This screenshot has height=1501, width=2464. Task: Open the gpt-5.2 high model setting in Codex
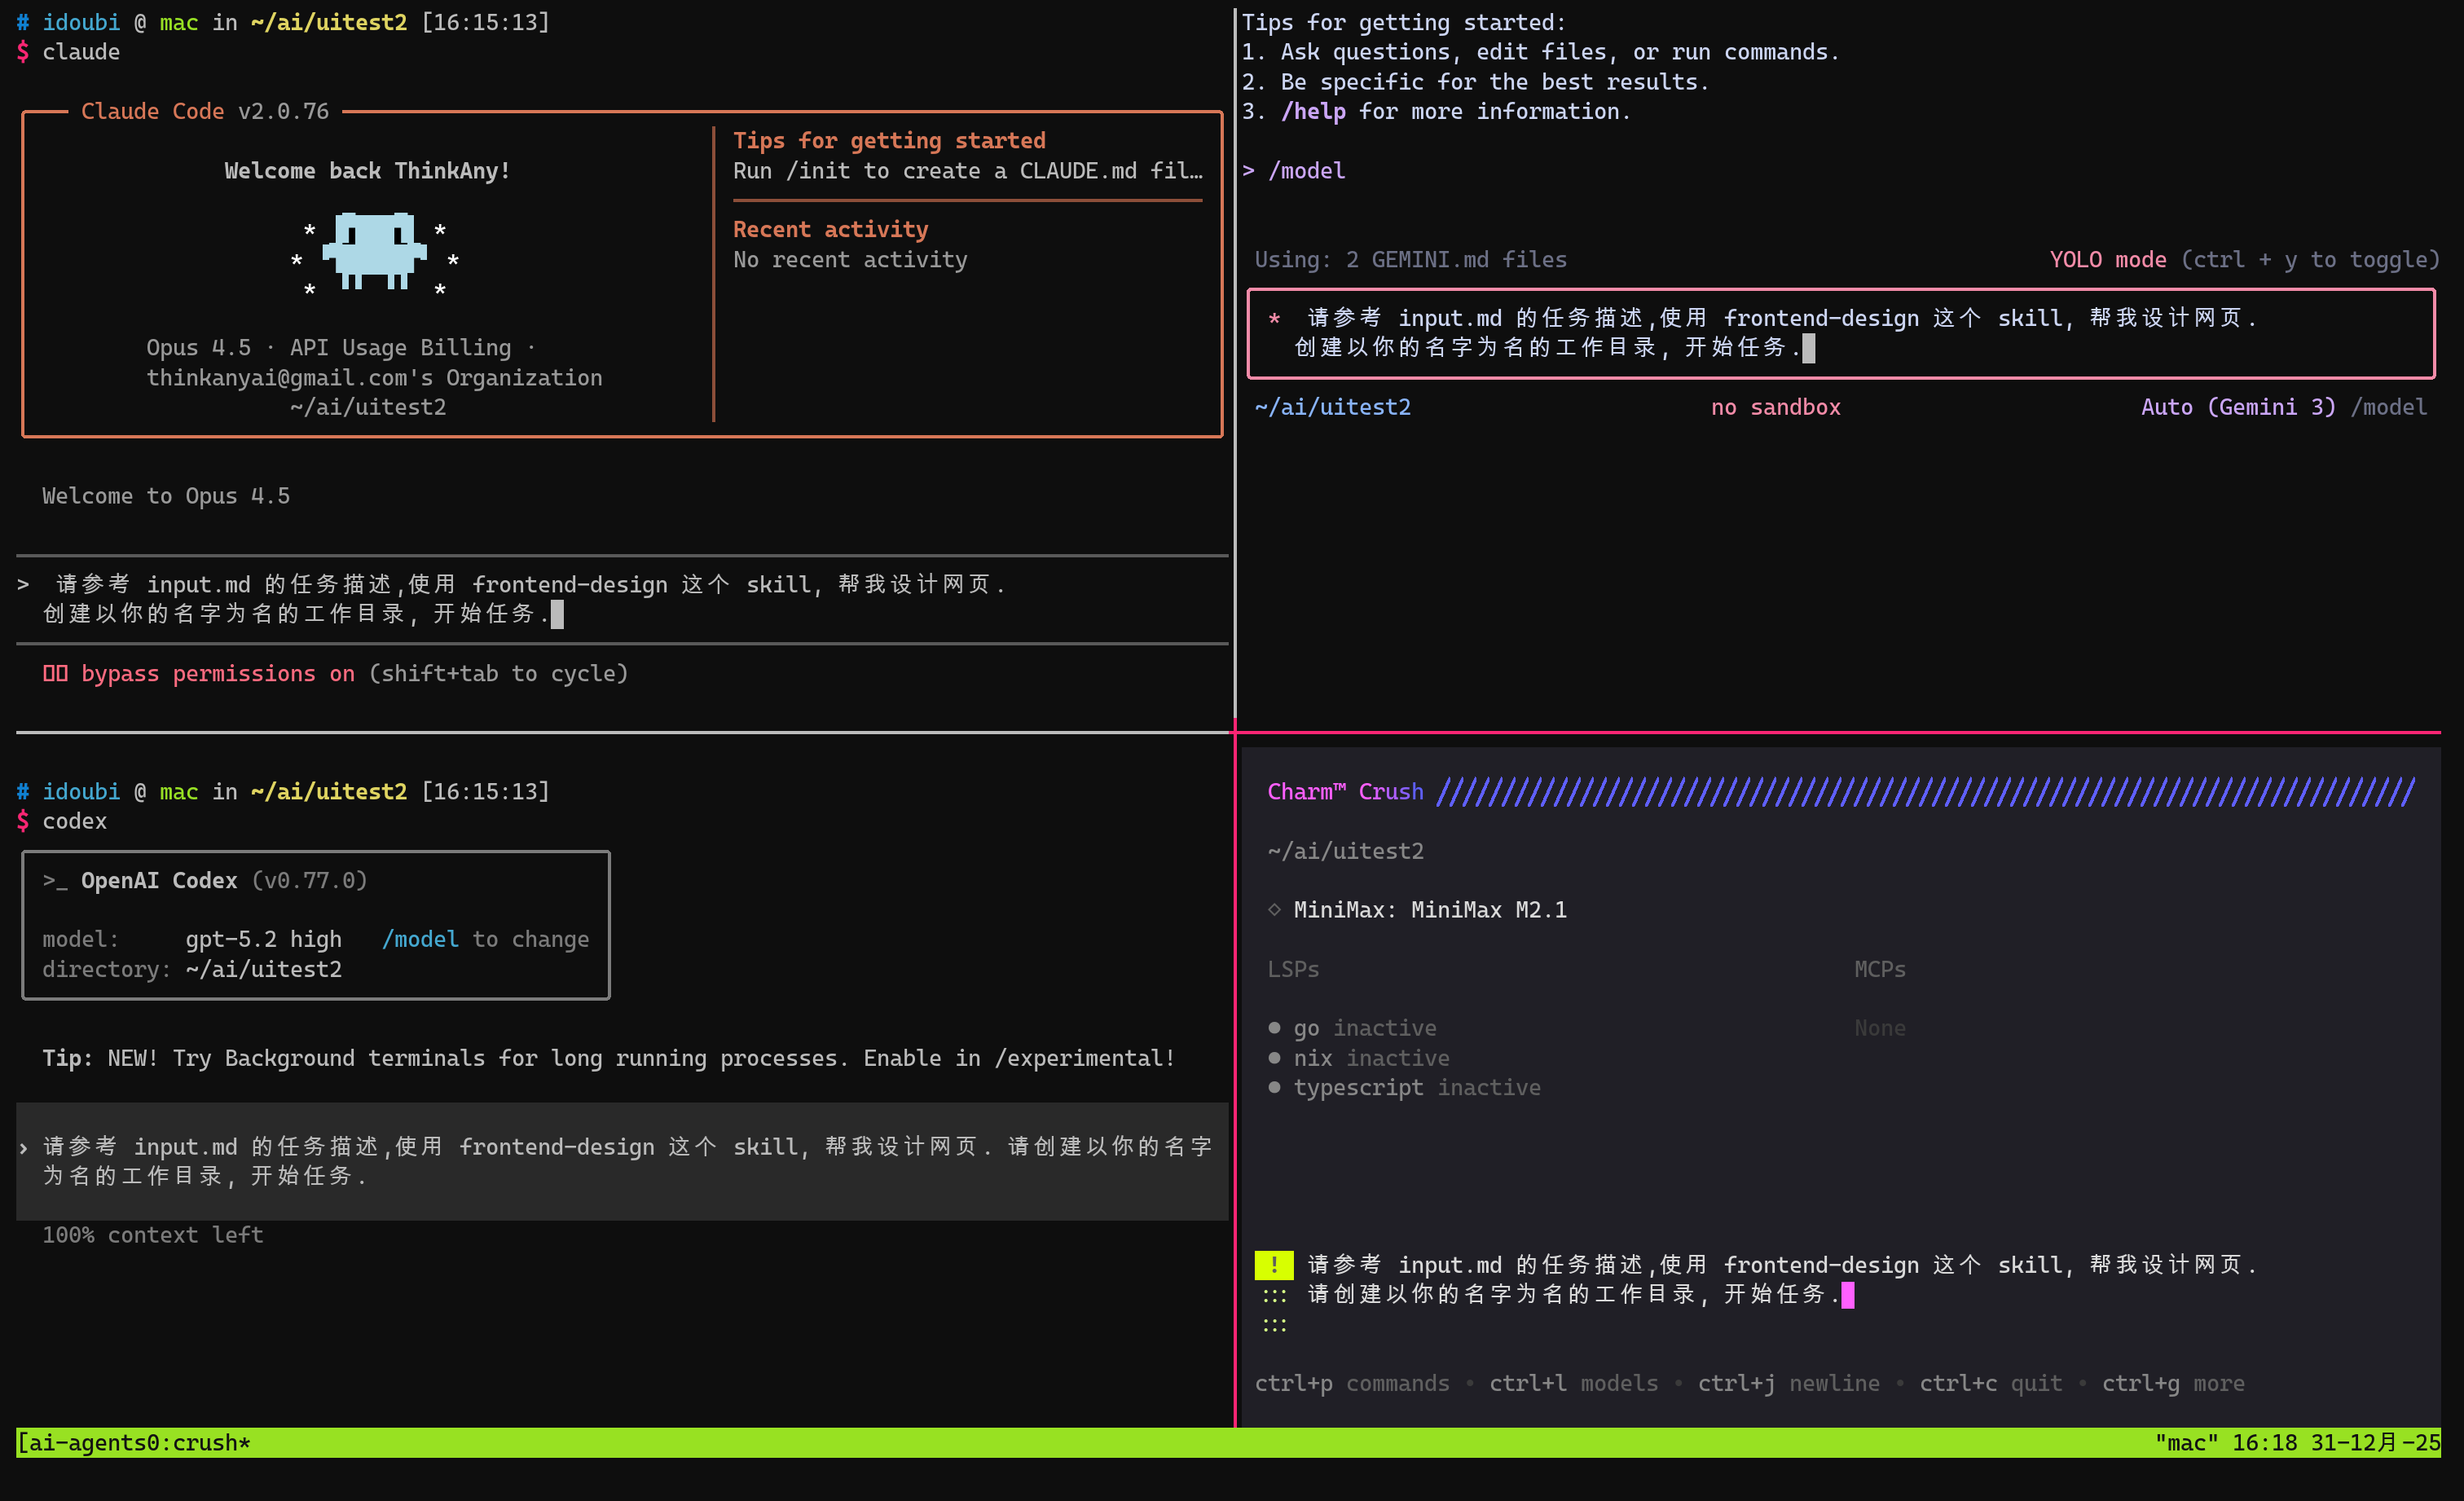click(x=263, y=940)
